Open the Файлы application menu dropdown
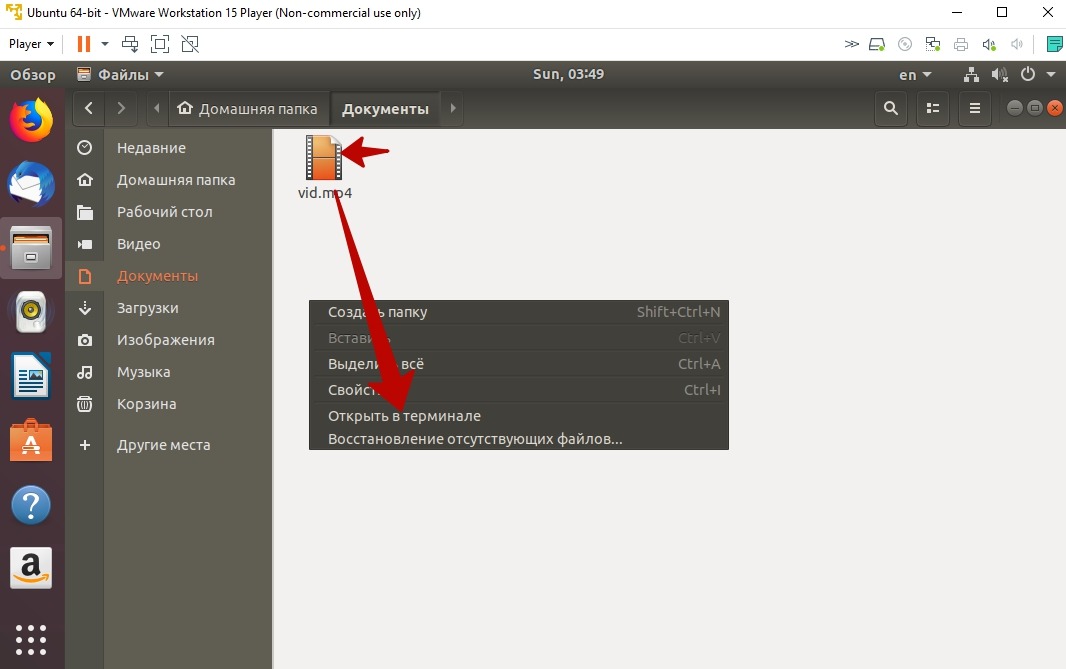The width and height of the screenshot is (1066, 669). click(x=120, y=75)
